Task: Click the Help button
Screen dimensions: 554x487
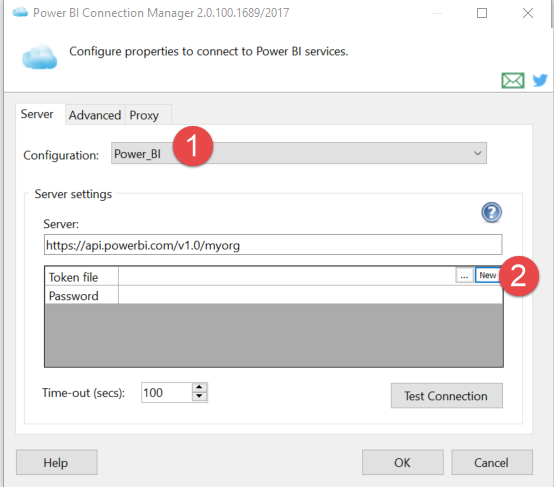Action: point(57,462)
